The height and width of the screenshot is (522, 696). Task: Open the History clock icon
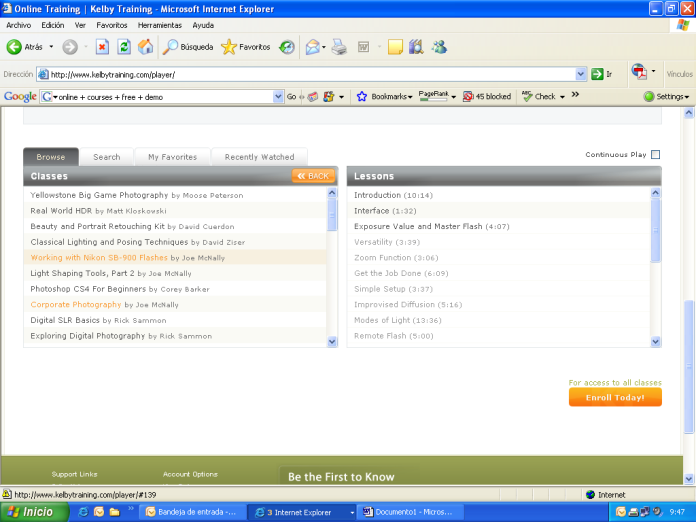pyautogui.click(x=287, y=47)
